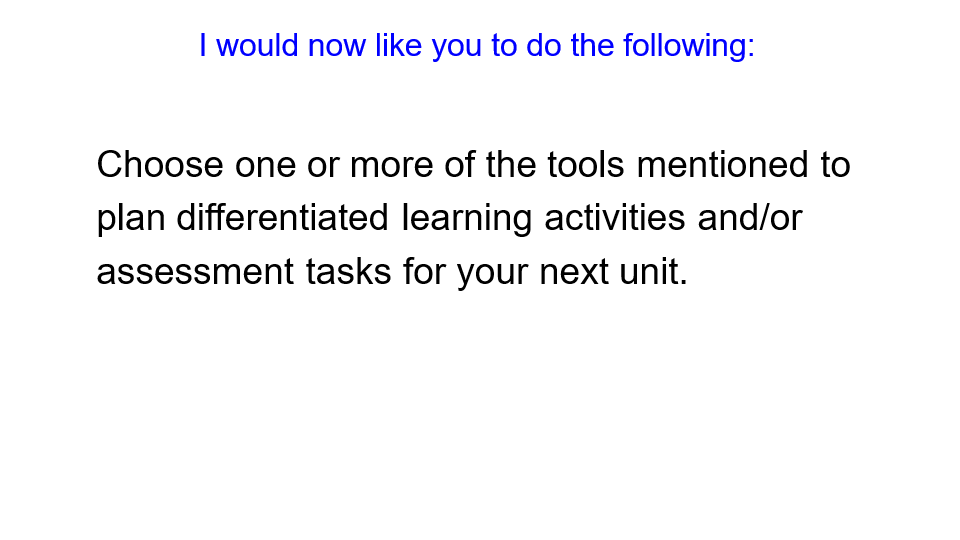
Task: Click the blue heading text line
Action: 476,46
